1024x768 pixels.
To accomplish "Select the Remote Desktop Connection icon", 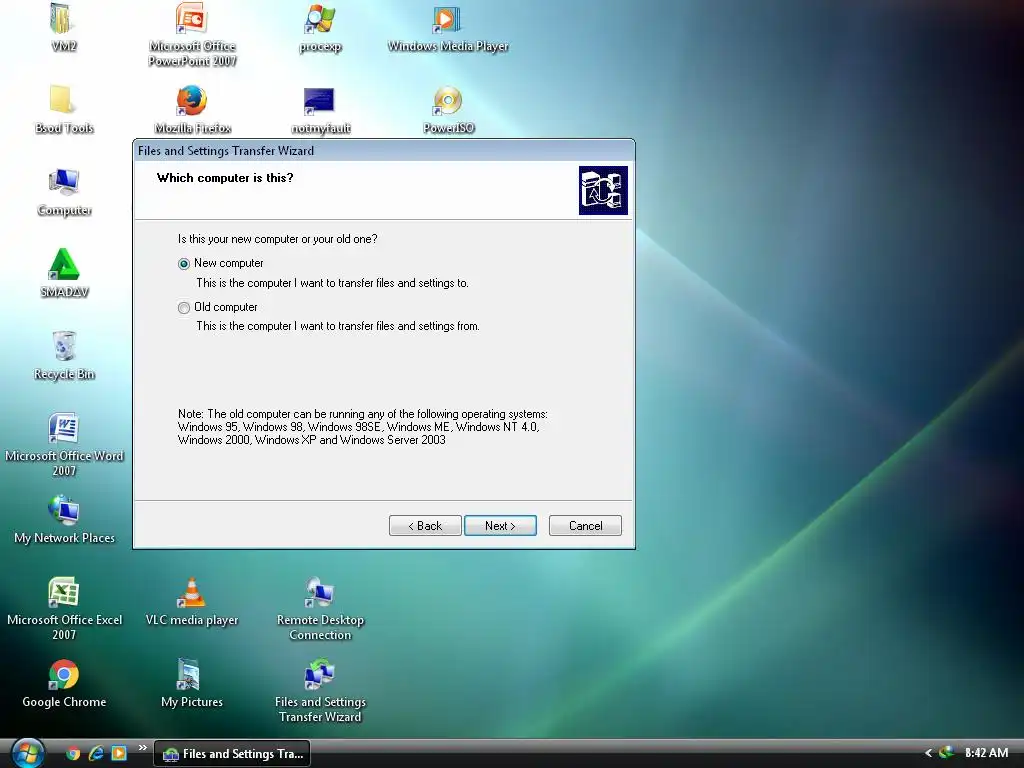I will pyautogui.click(x=320, y=592).
